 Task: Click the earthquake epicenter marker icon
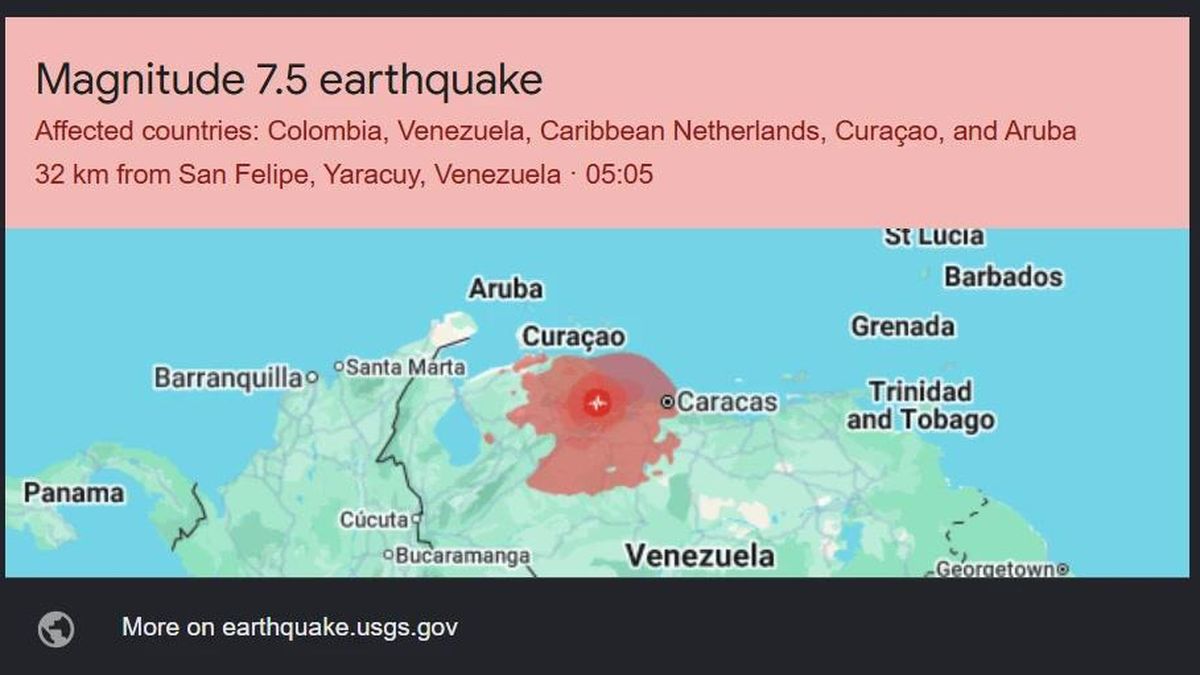coord(597,403)
